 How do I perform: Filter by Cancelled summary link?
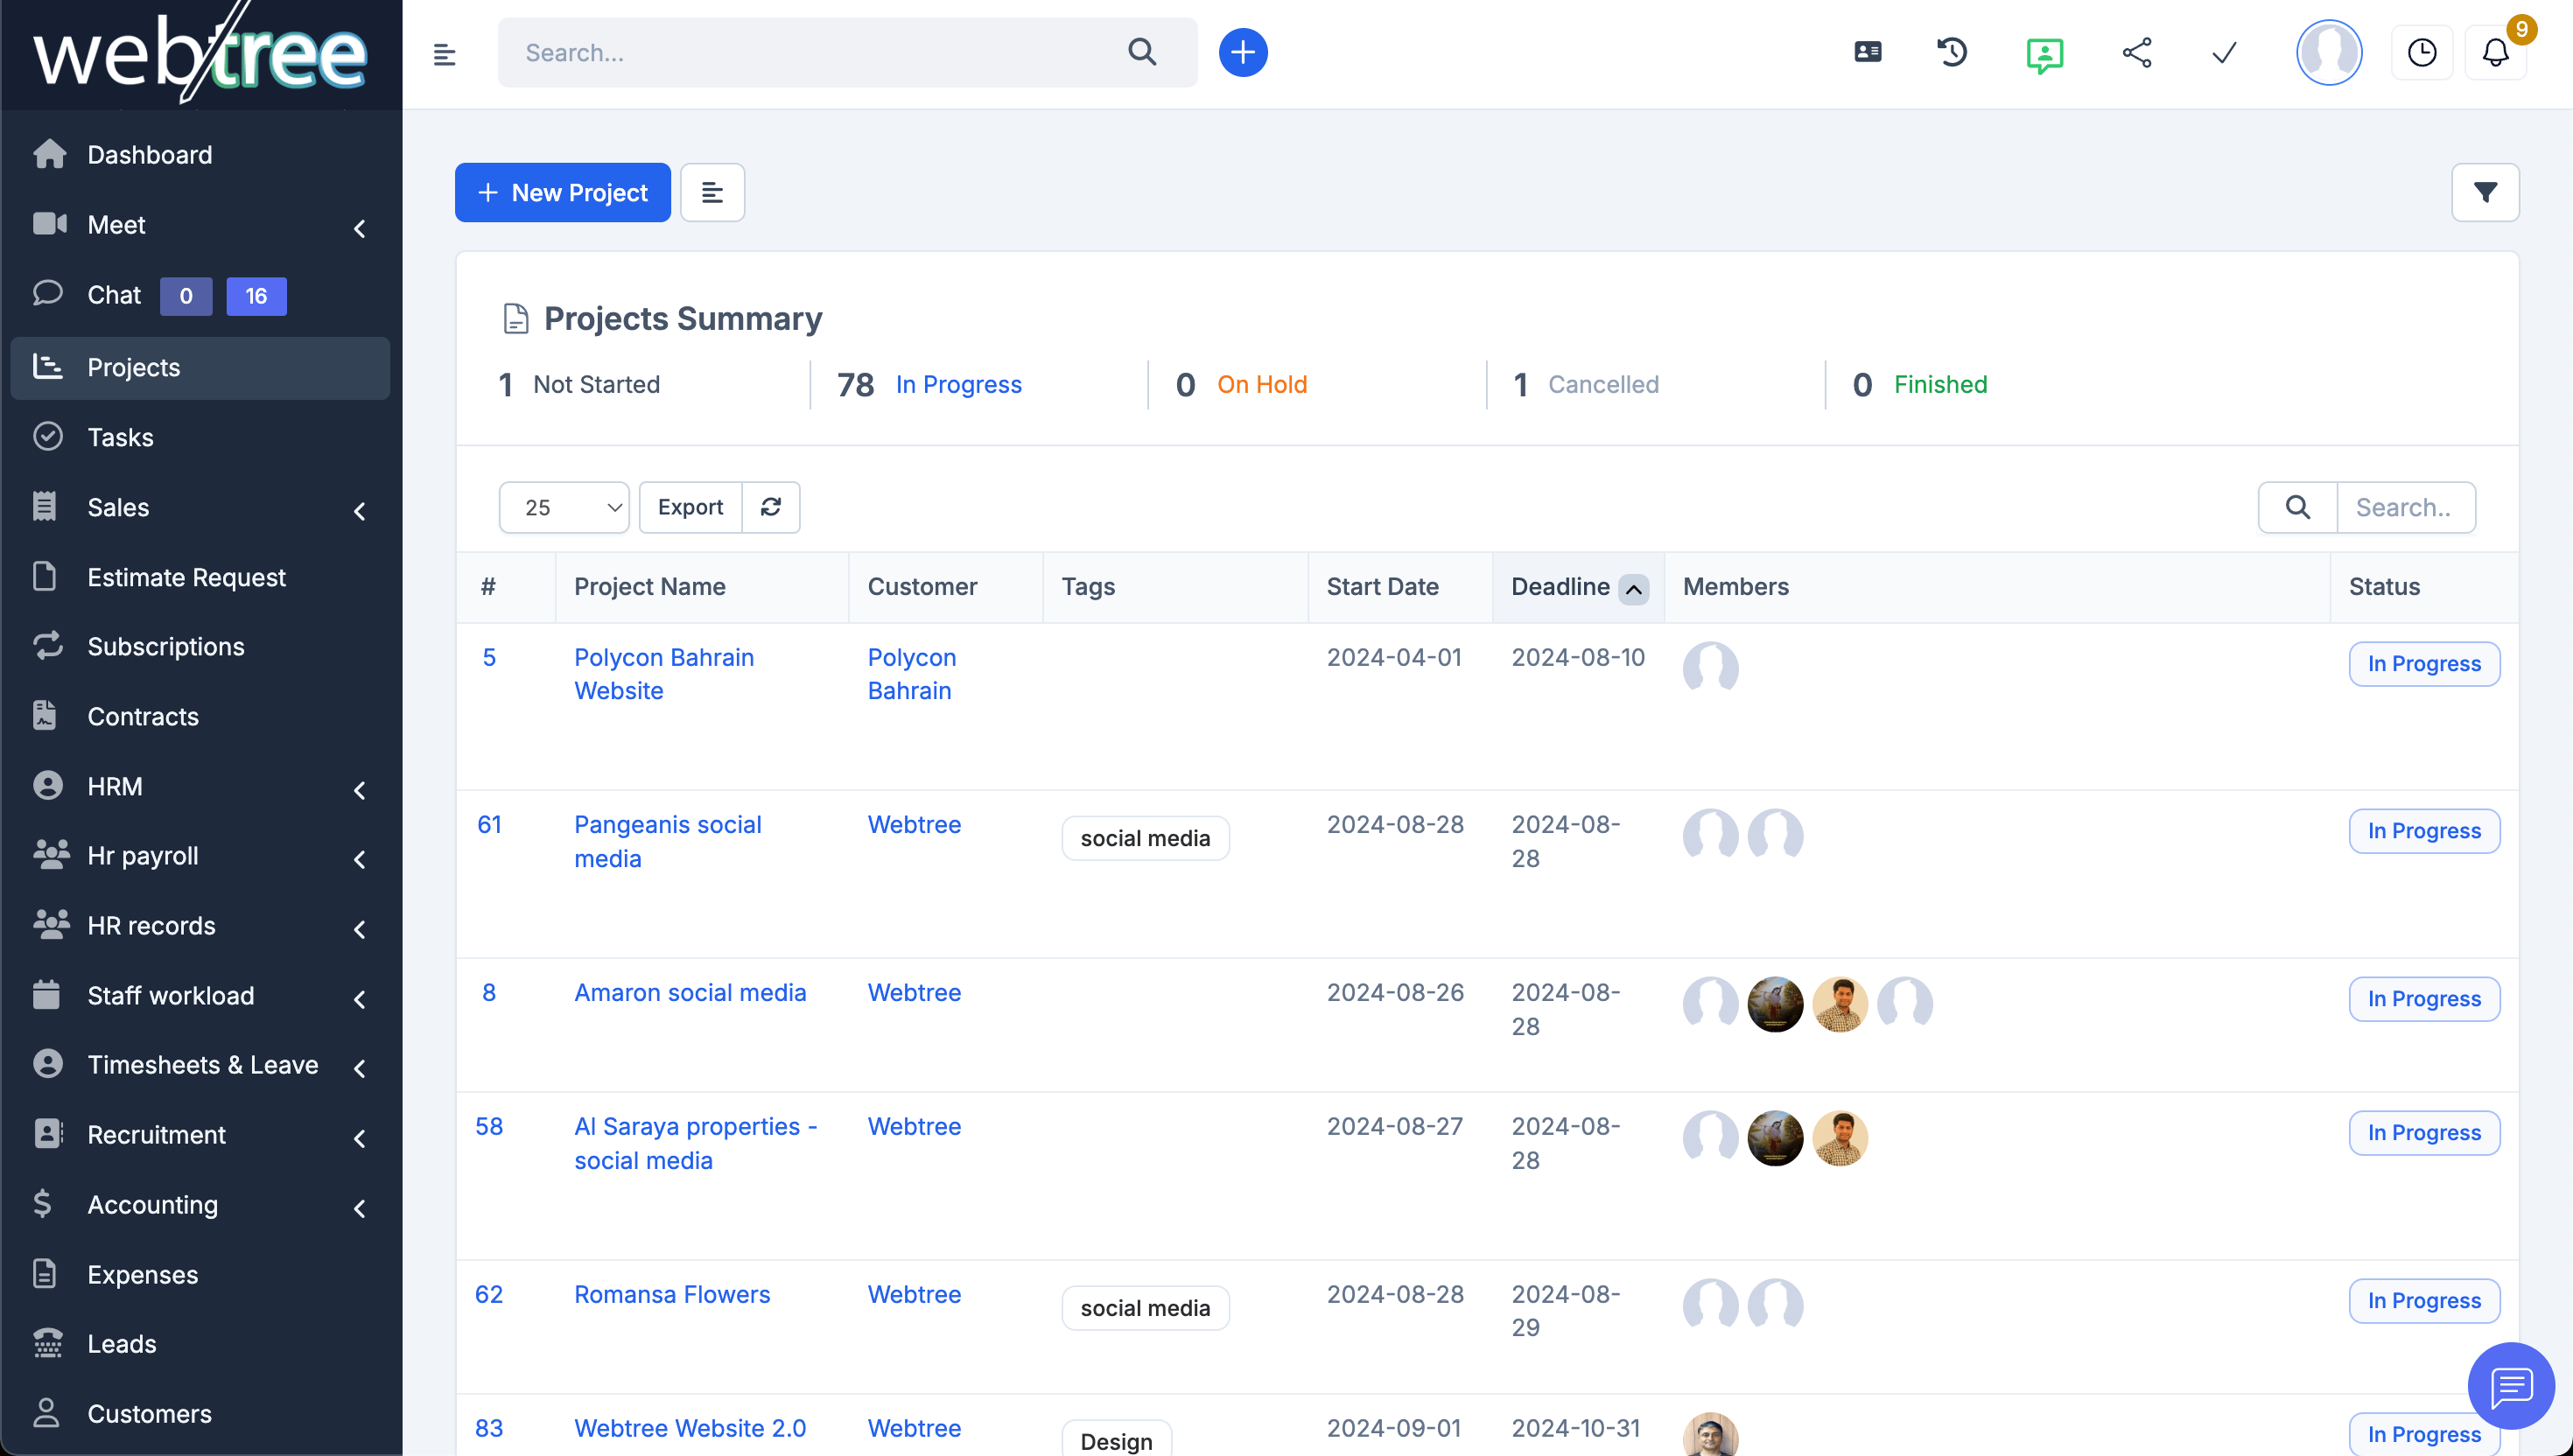(x=1603, y=384)
